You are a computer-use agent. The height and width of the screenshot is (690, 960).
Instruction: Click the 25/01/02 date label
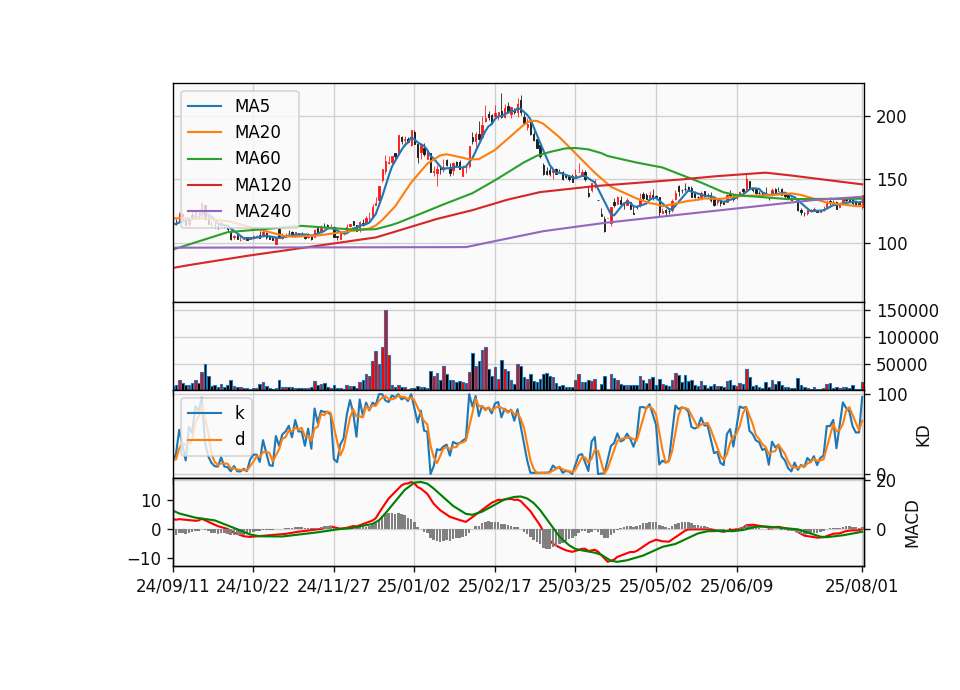[x=413, y=586]
